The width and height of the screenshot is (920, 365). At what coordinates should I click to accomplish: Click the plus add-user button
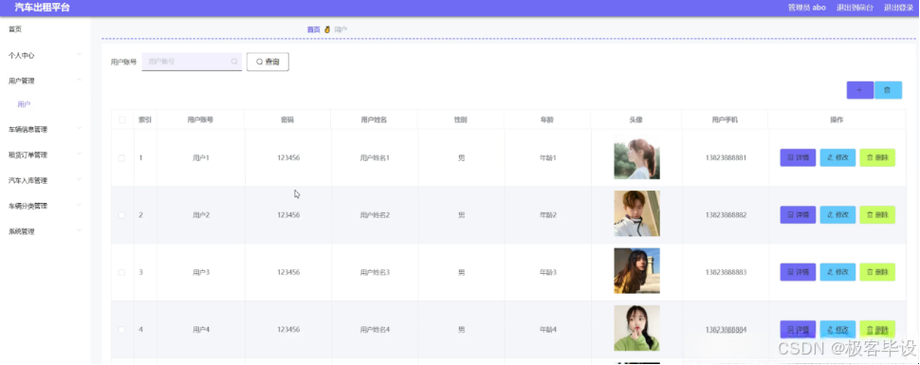860,90
